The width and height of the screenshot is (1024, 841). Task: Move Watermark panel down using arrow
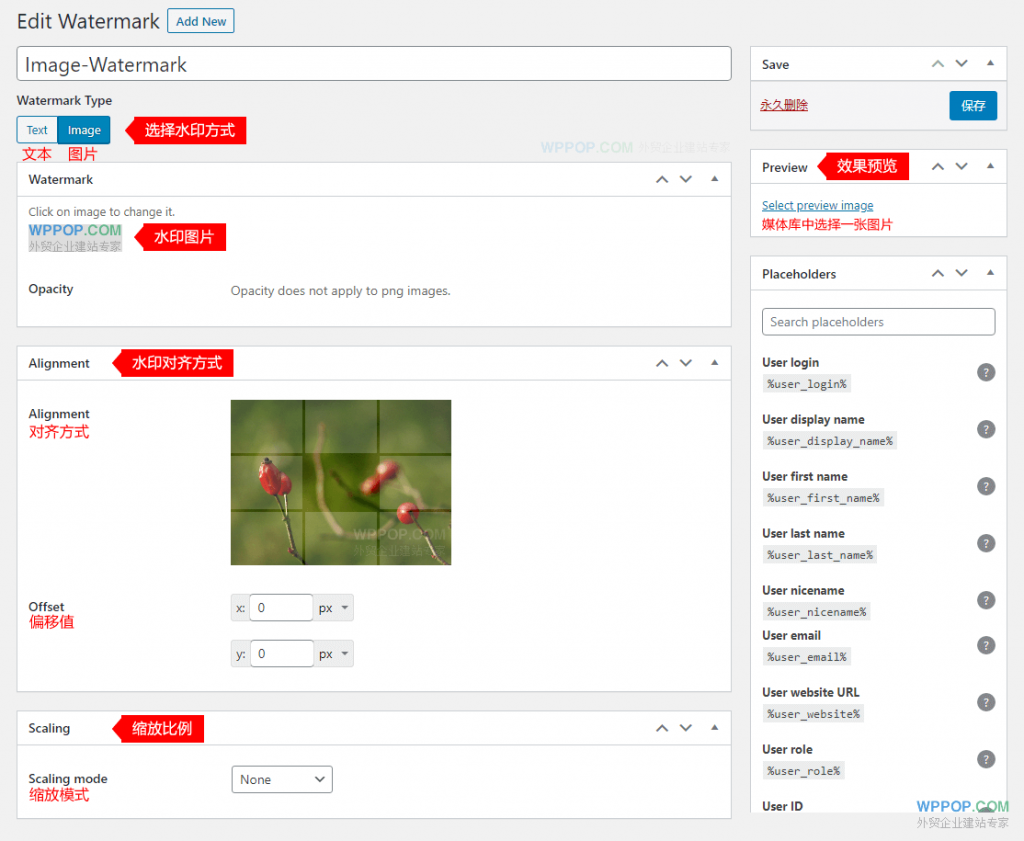pyautogui.click(x=686, y=180)
